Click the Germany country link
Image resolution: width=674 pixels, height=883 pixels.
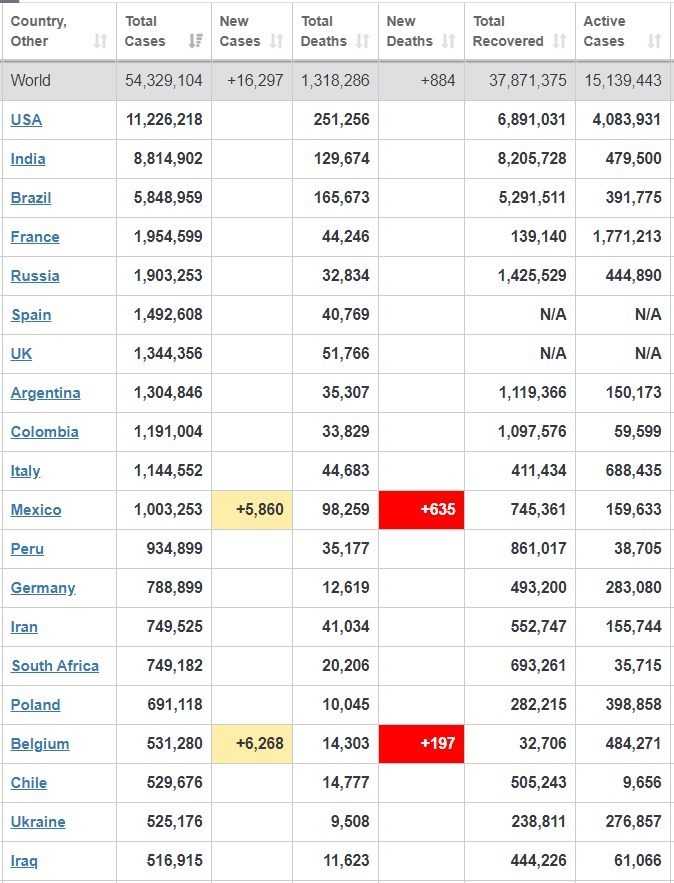tap(43, 588)
